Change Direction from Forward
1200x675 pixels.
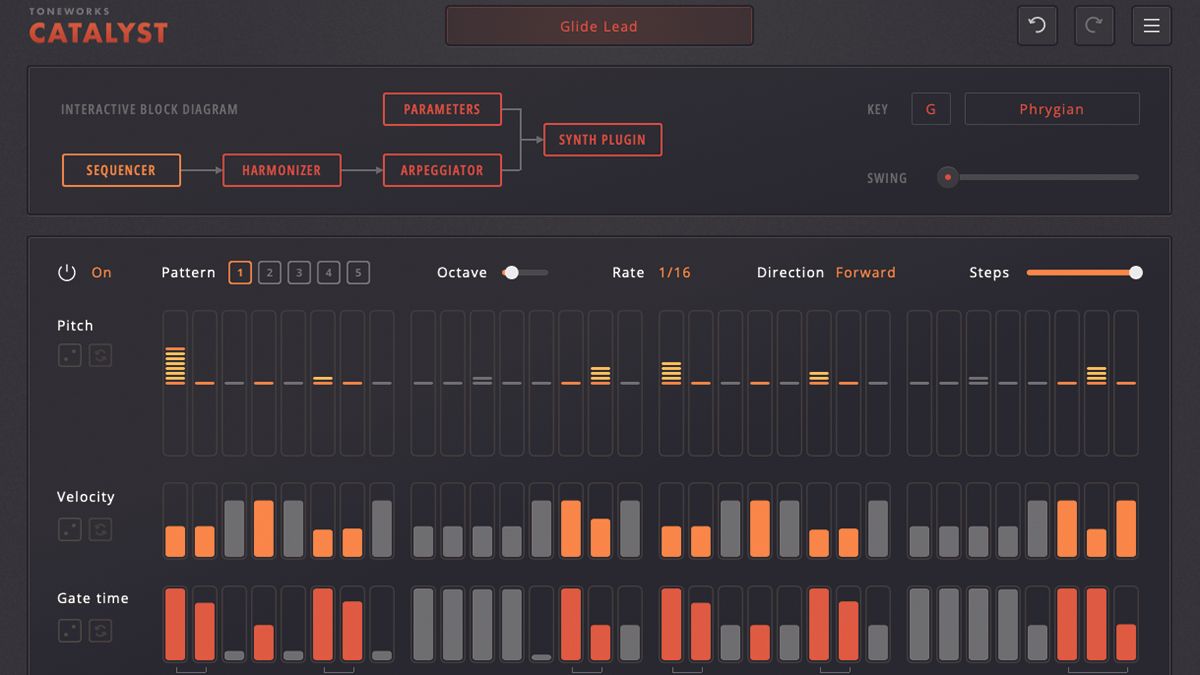coord(865,271)
